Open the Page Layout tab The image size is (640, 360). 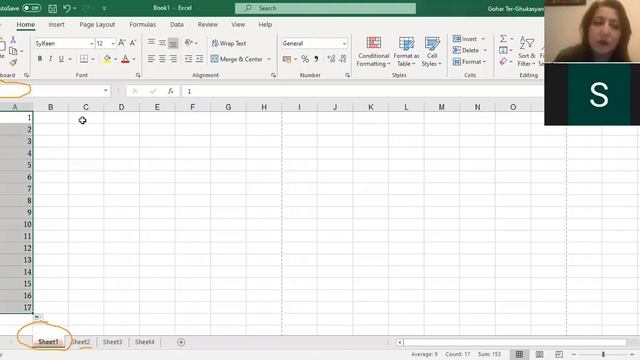pyautogui.click(x=97, y=24)
